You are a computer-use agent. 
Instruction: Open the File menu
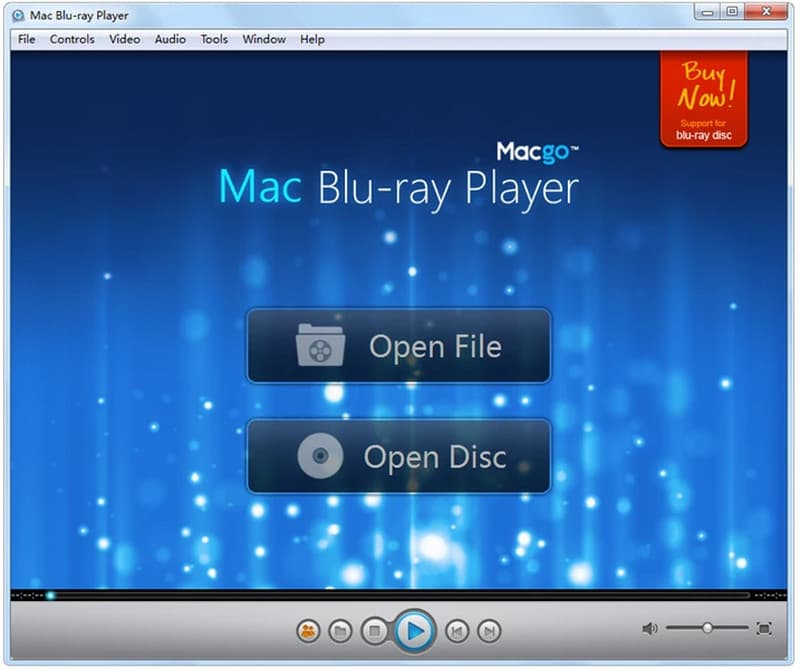pos(25,39)
